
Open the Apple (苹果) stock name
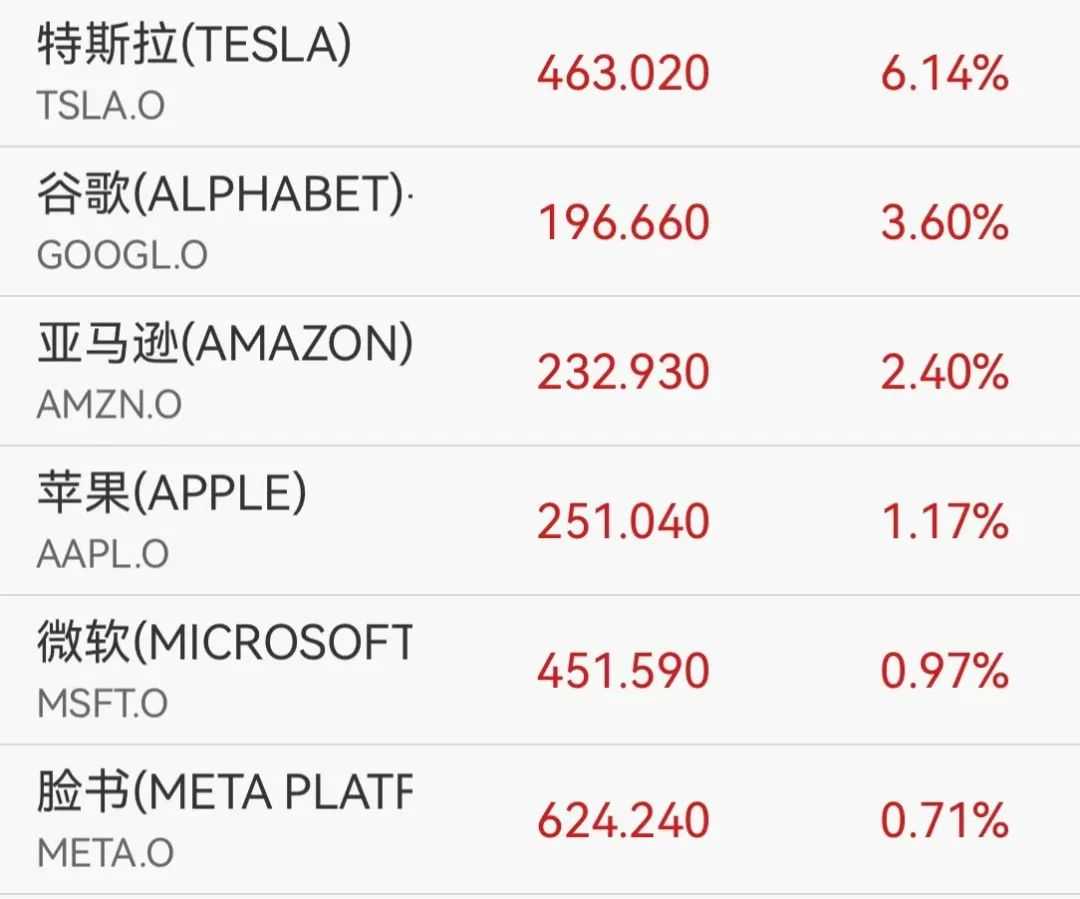coord(171,494)
